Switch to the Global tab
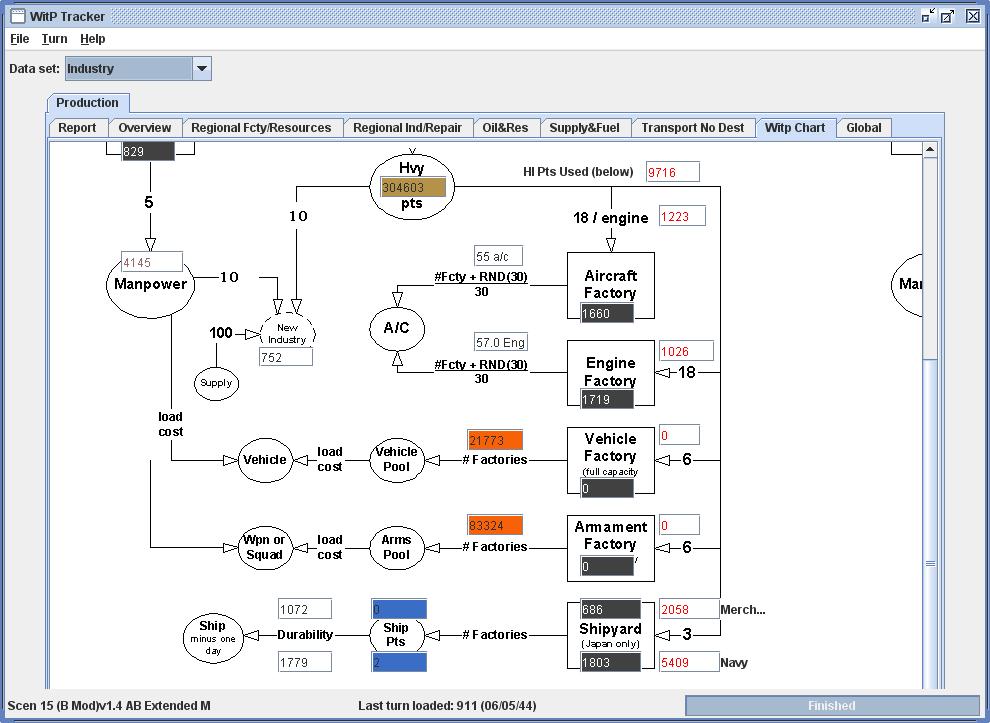 [x=864, y=128]
